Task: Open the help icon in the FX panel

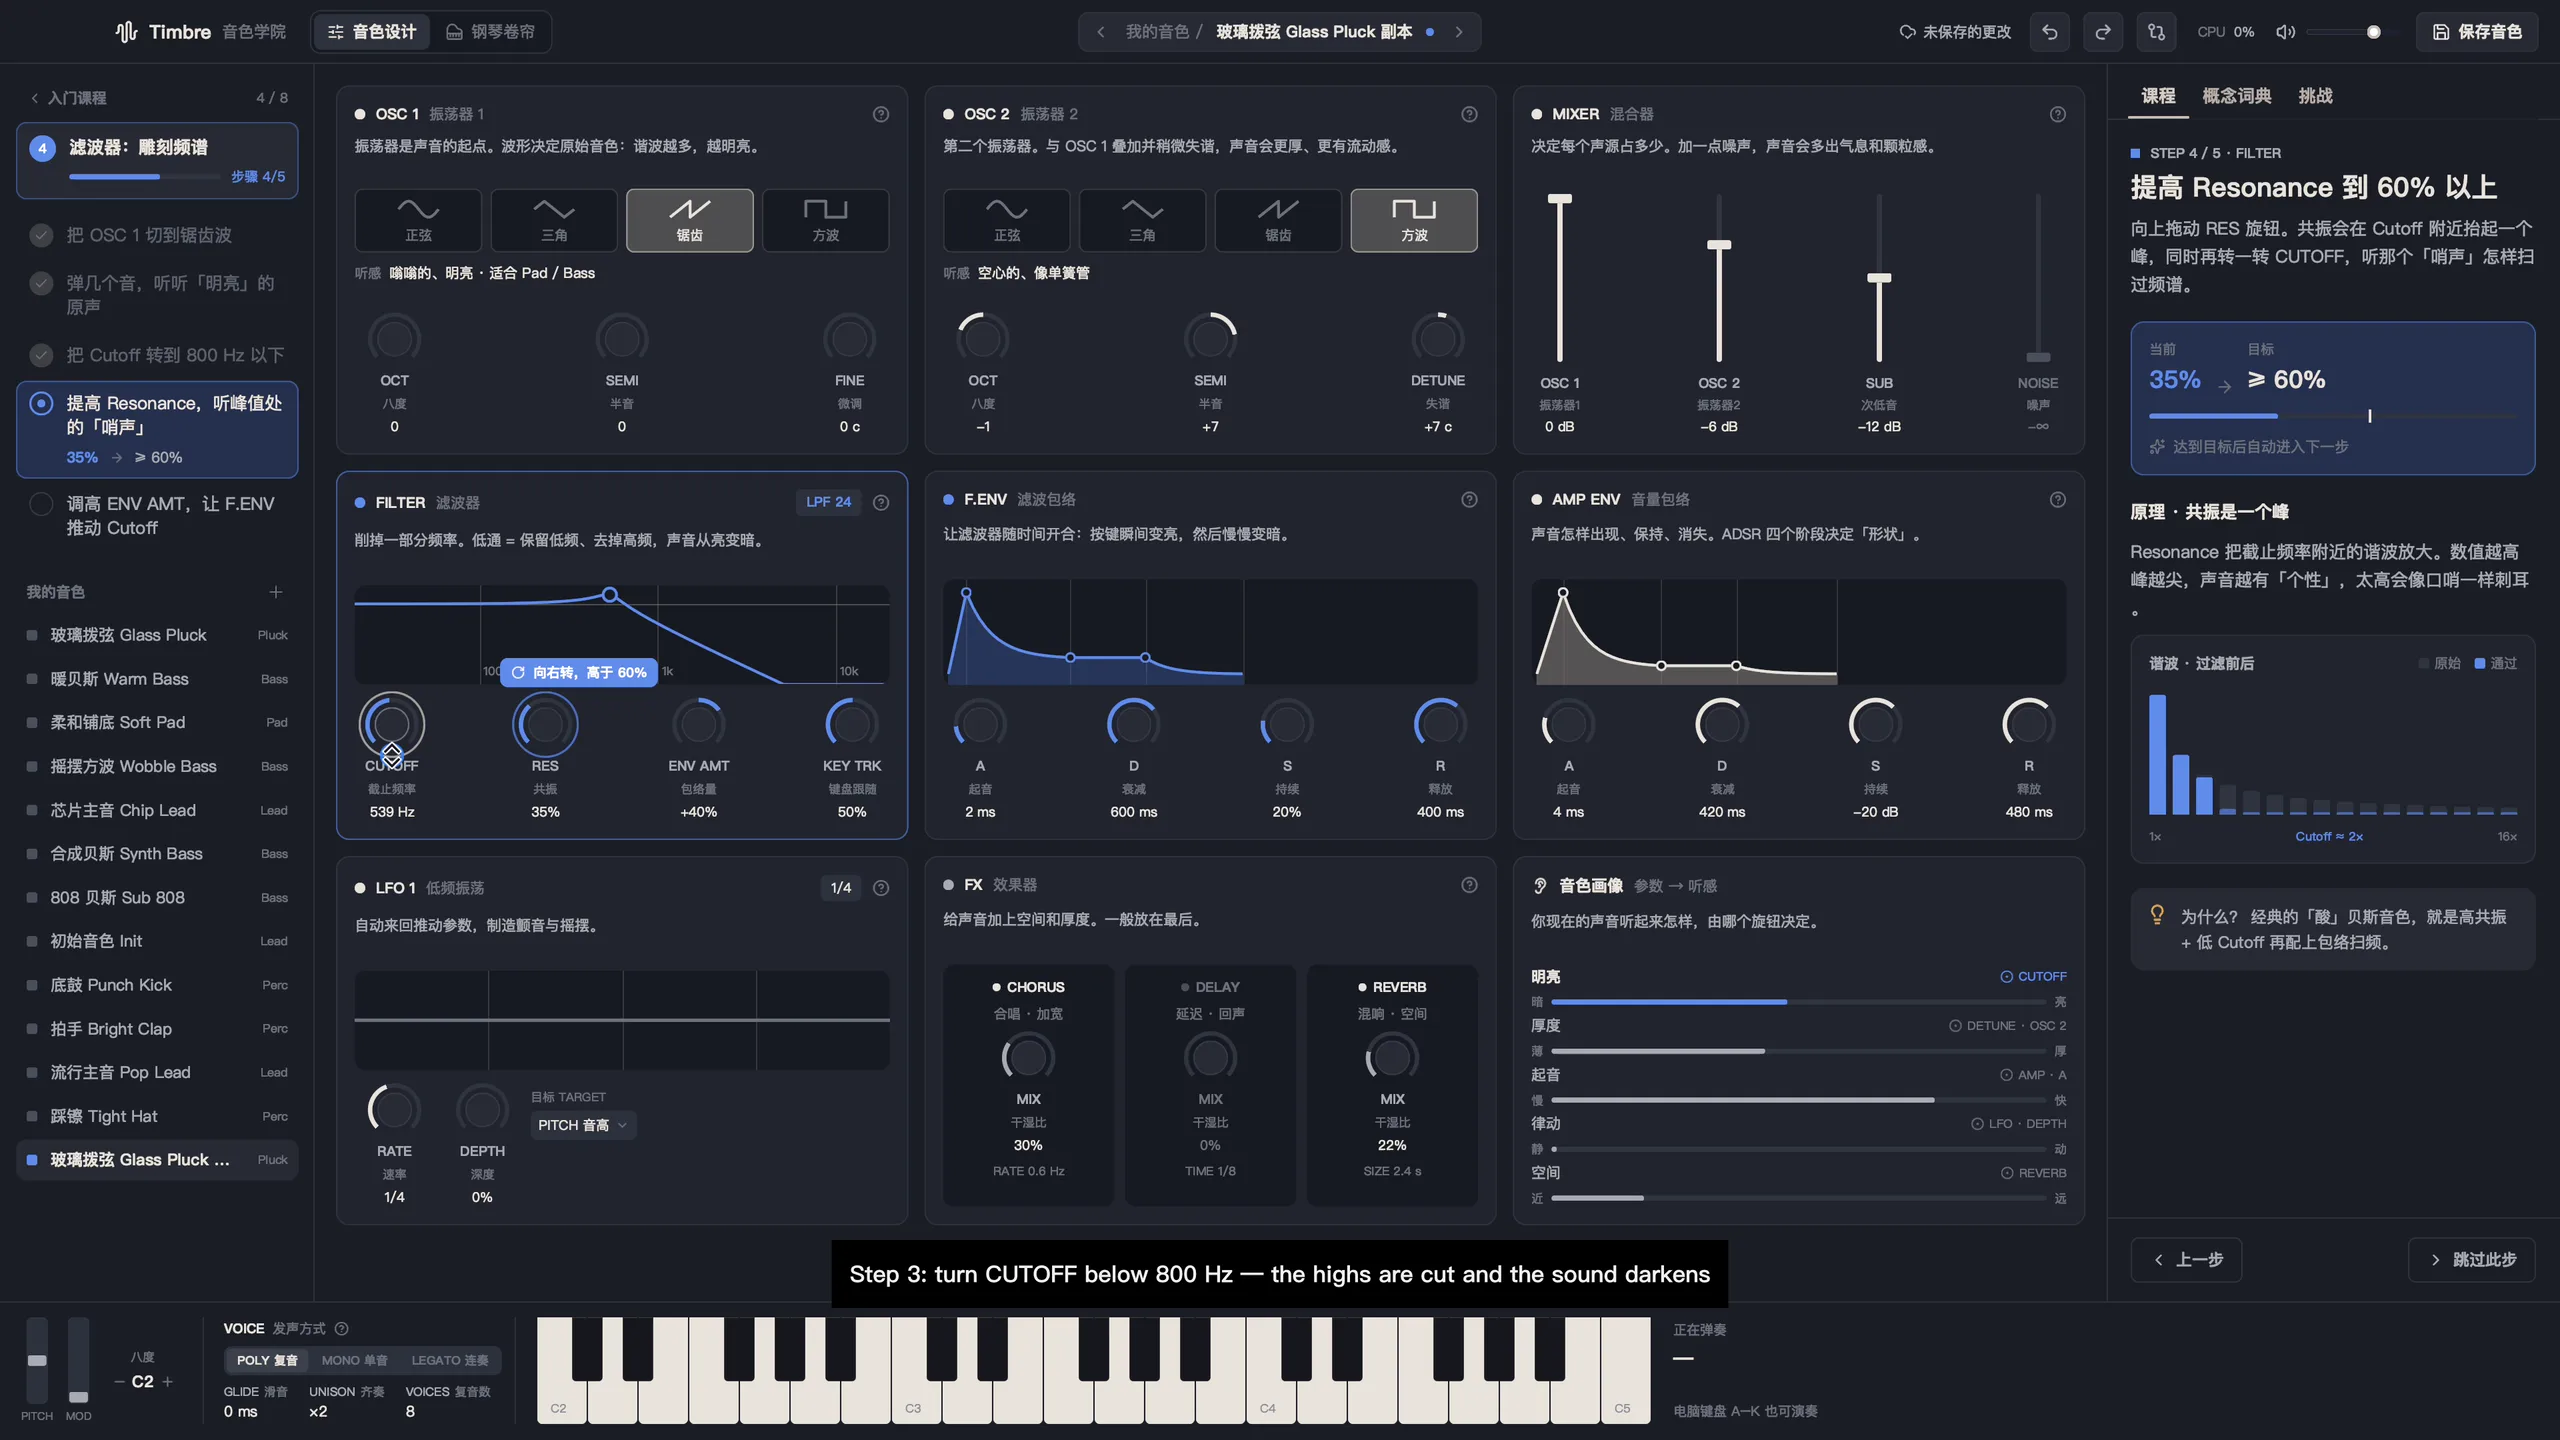Action: (1469, 885)
